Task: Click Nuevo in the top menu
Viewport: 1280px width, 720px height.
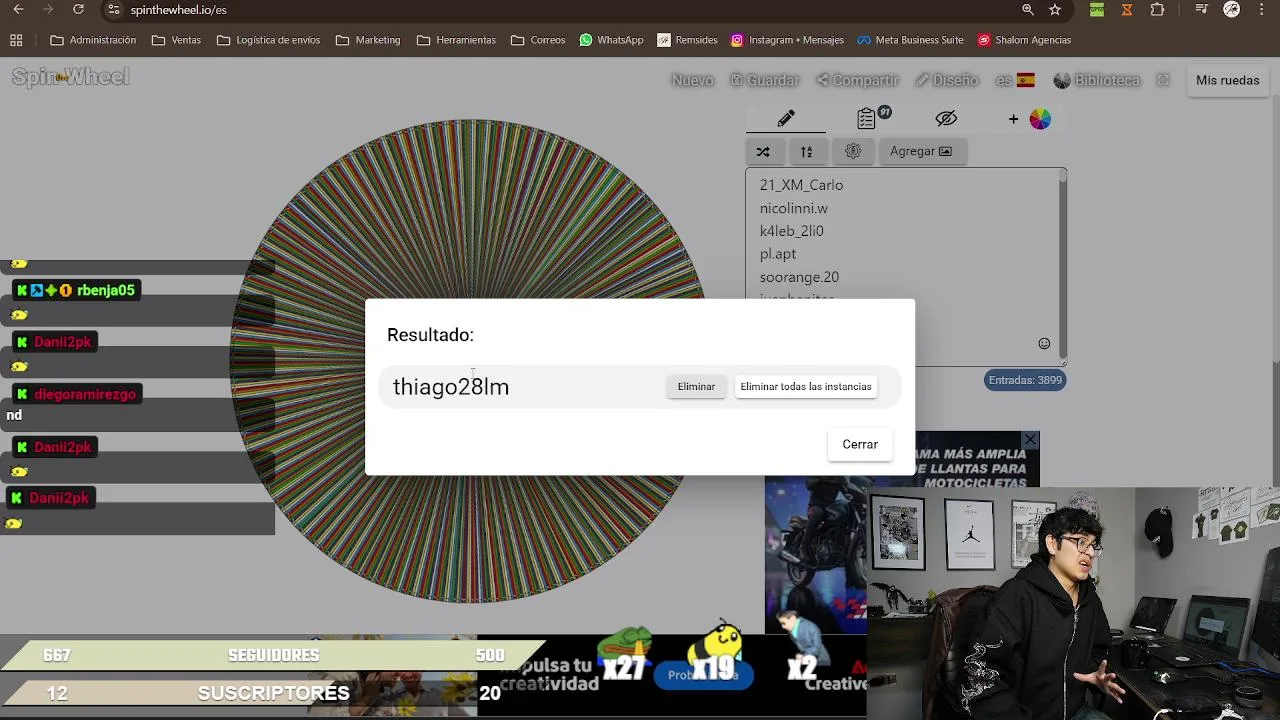Action: 692,80
